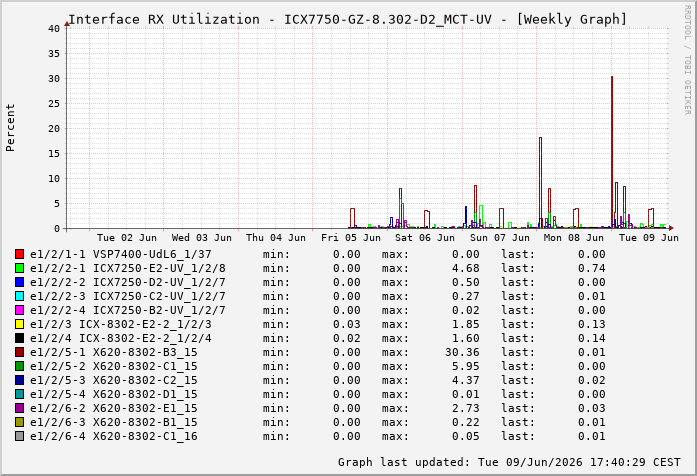The image size is (697, 476).
Task: Click the cyan swatch for e1/2/2-3 ICX7250-C2-UV_1/2/7
Action: coord(19,296)
